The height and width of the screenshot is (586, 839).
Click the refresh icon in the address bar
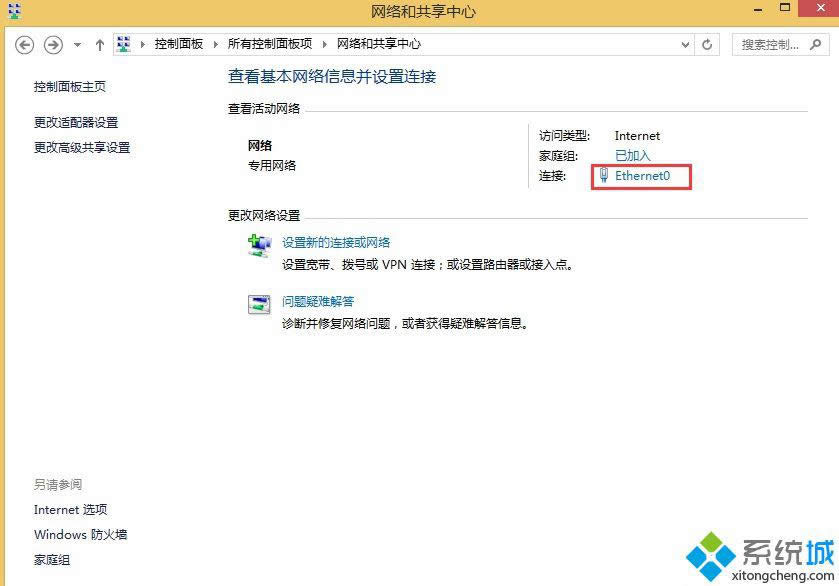coord(707,44)
